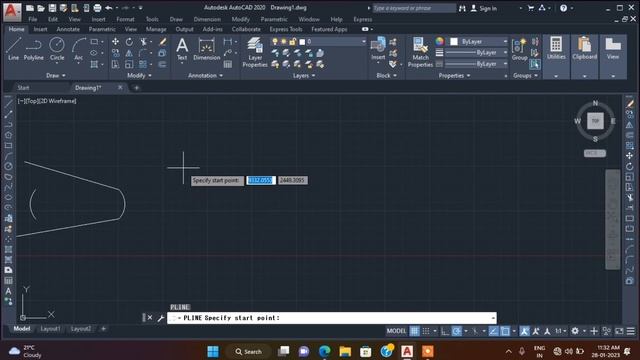Open the status bar customization menu icon

pos(631,331)
